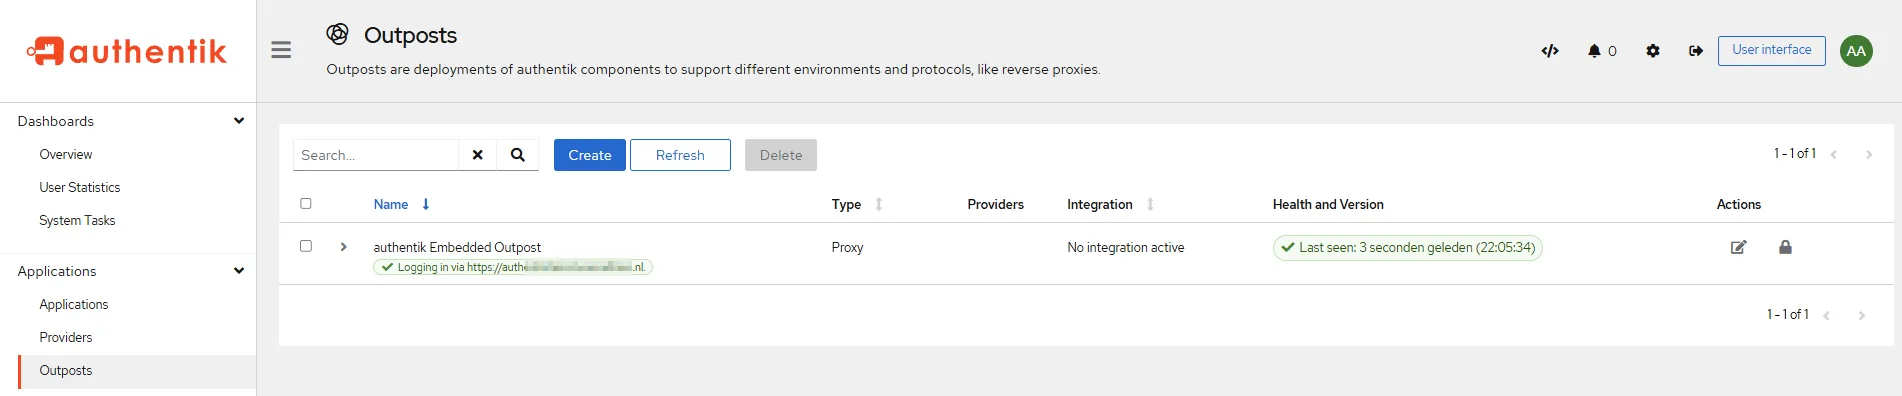Run search with magnifier icon
Screen dimensions: 1902x396
(518, 155)
